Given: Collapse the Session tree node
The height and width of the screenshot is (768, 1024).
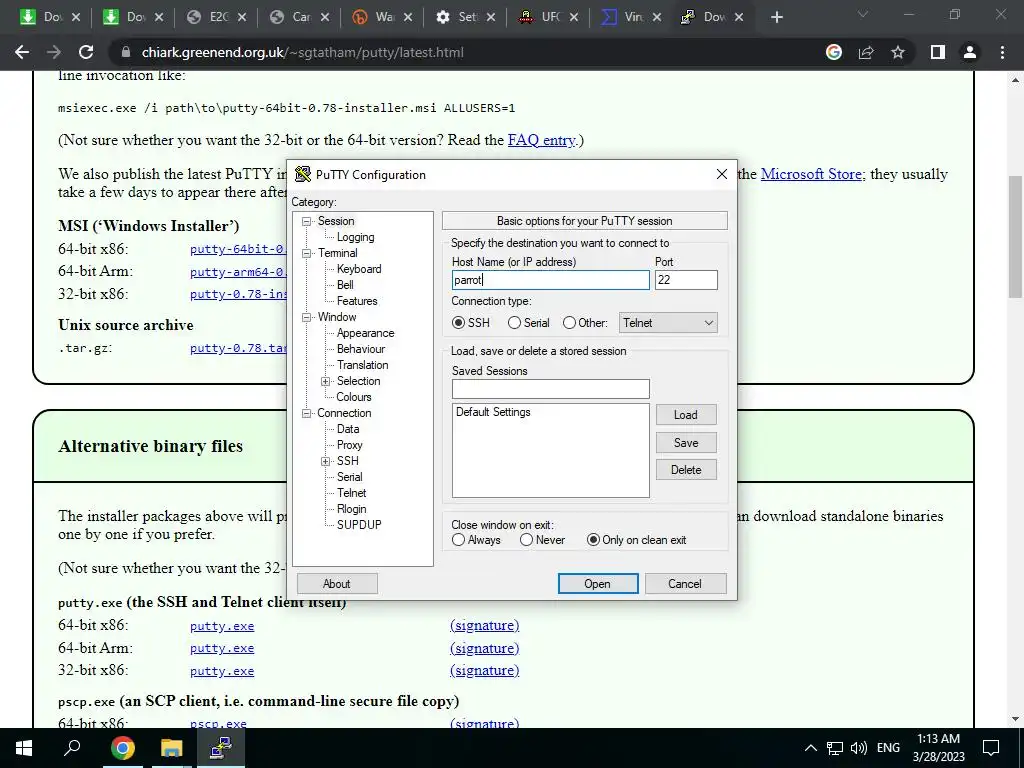Looking at the screenshot, I should pos(306,221).
